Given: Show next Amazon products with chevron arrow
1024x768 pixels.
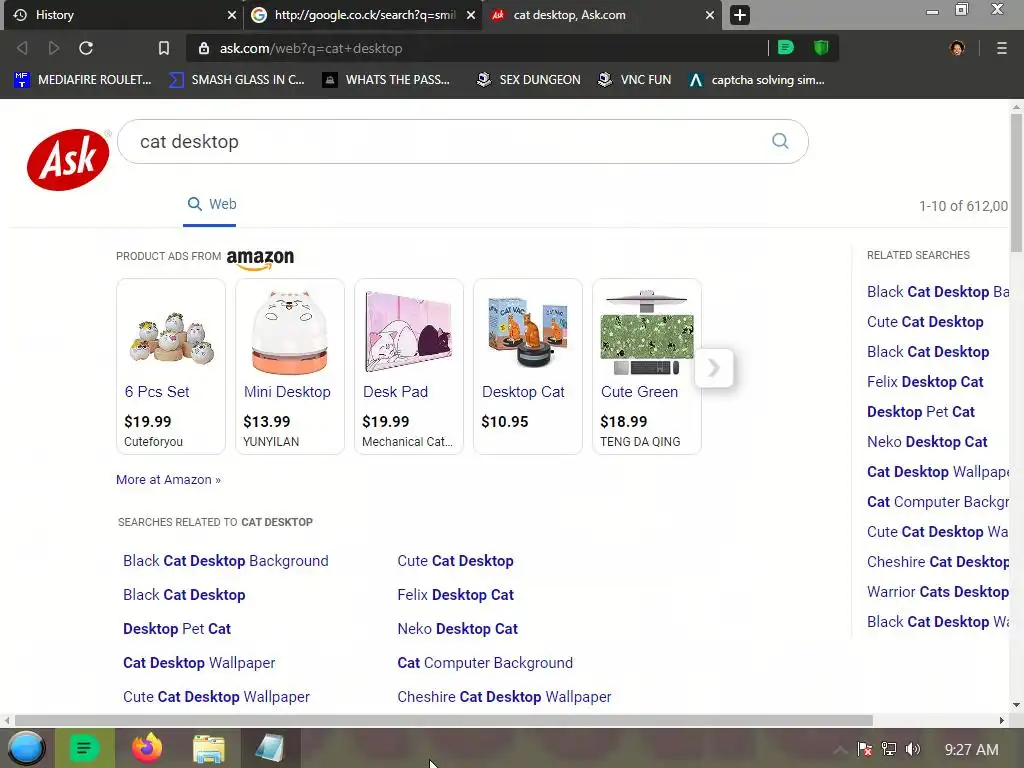Looking at the screenshot, I should pyautogui.click(x=714, y=368).
